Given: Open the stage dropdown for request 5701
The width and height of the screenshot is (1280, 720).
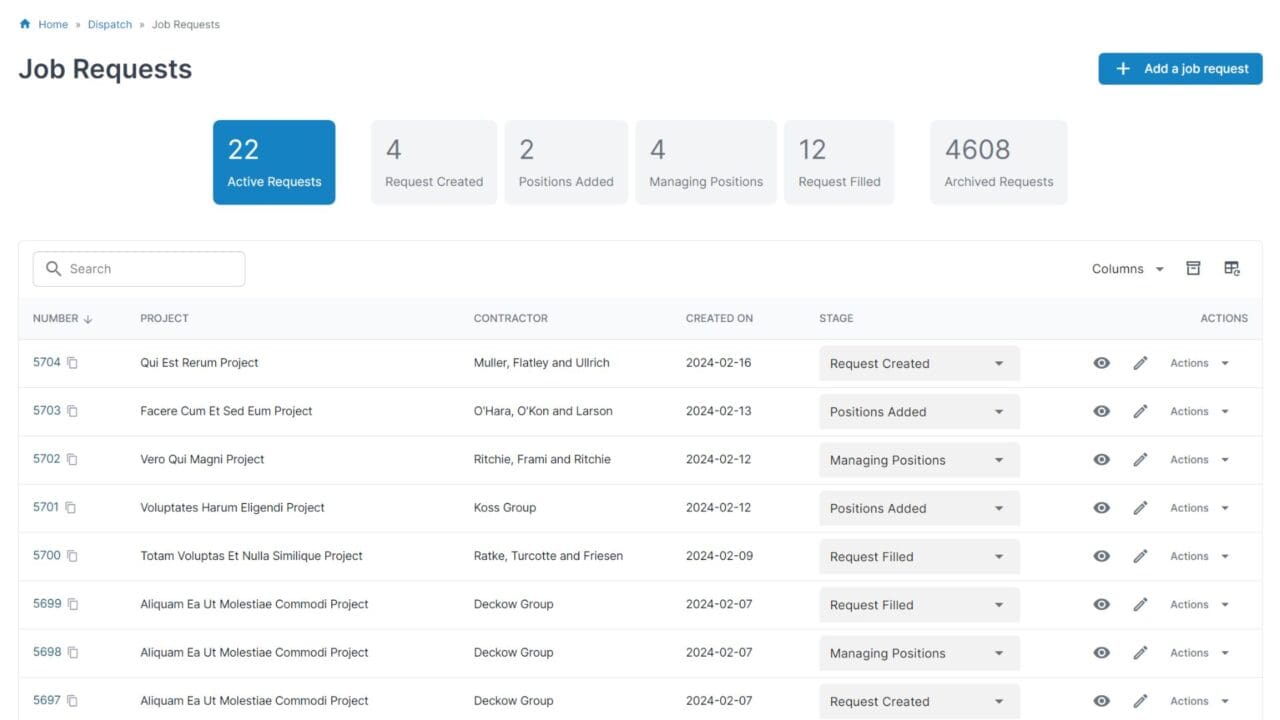Looking at the screenshot, I should 918,508.
